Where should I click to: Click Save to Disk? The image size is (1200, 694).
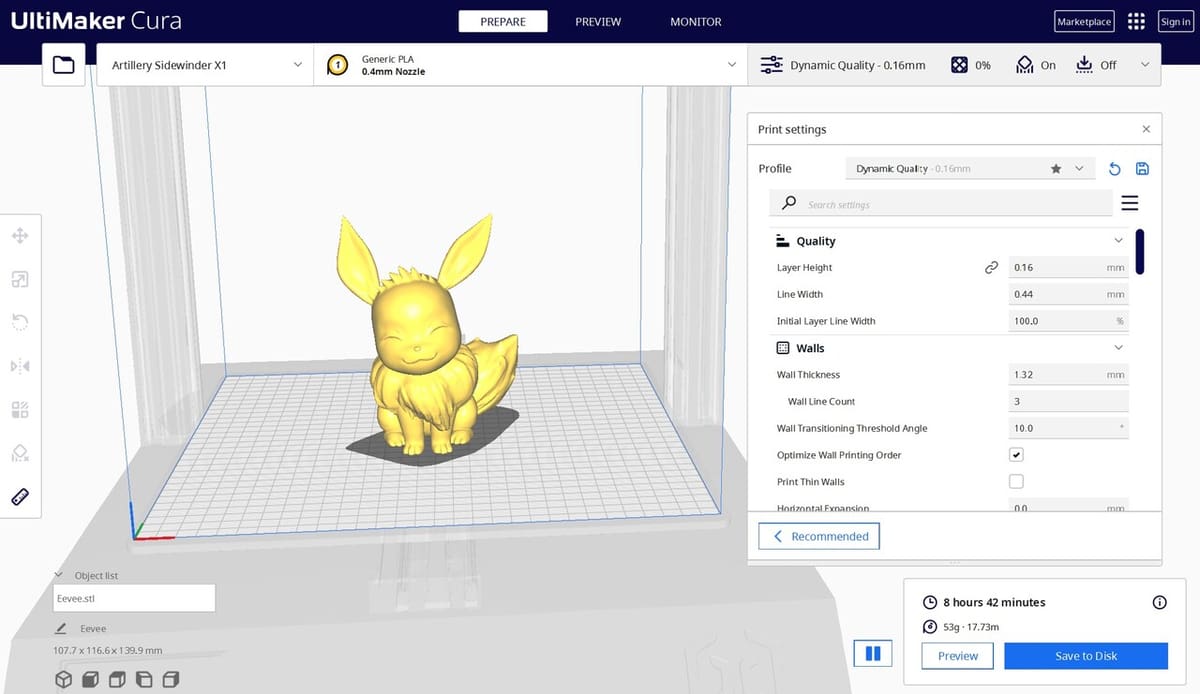1086,656
